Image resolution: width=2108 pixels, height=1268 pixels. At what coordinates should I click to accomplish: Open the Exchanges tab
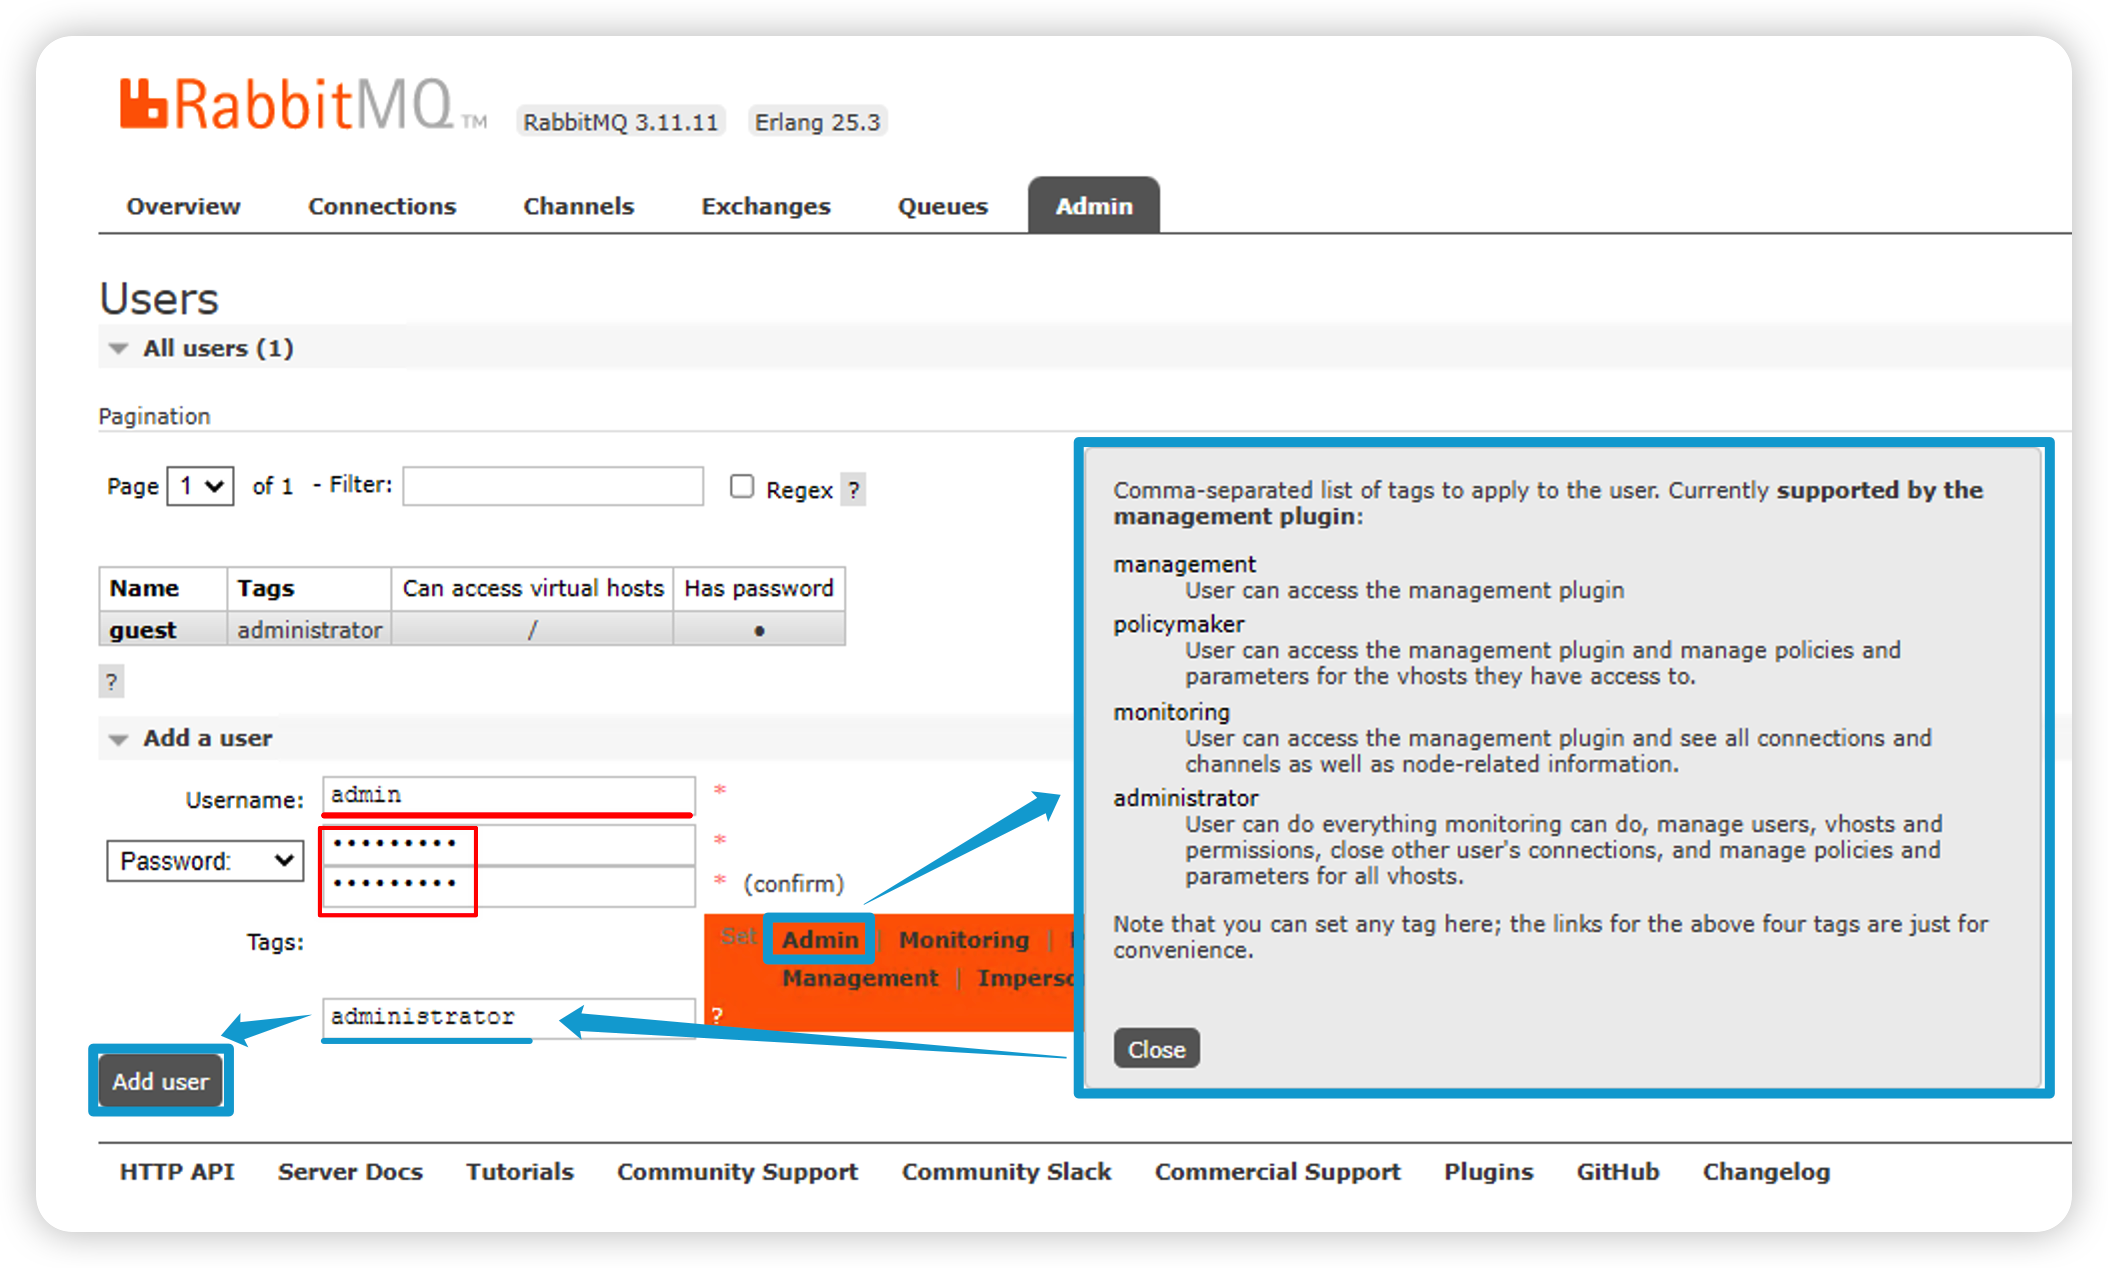[x=765, y=206]
